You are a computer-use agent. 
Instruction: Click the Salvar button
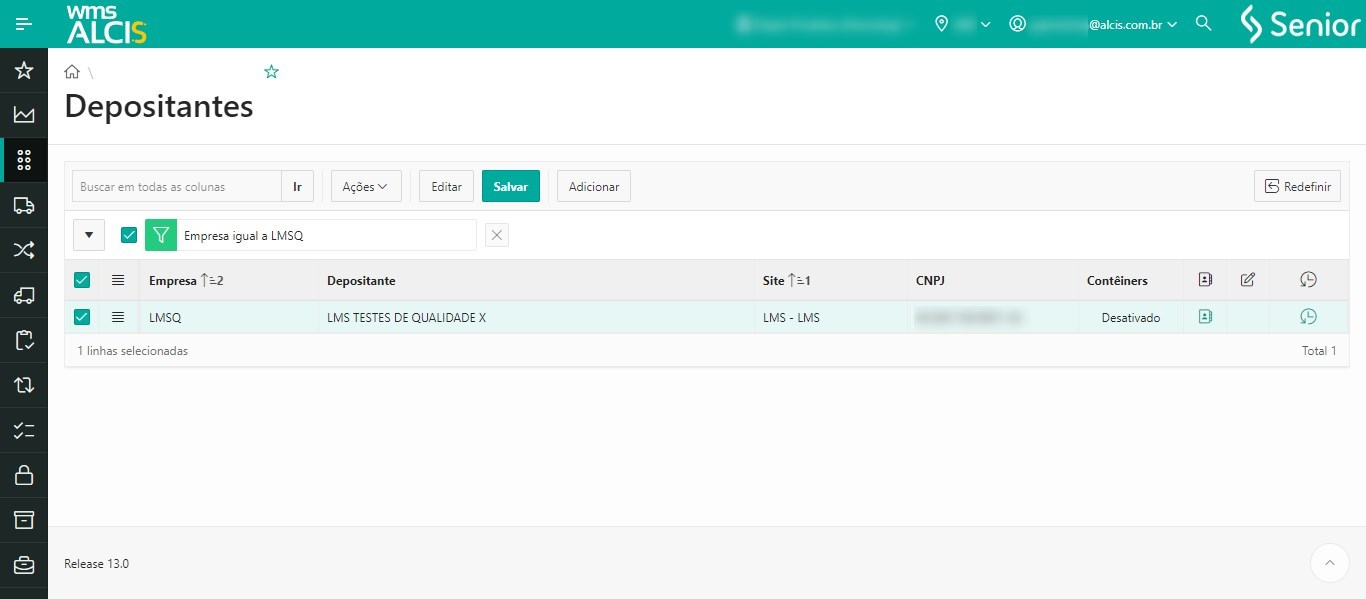511,186
